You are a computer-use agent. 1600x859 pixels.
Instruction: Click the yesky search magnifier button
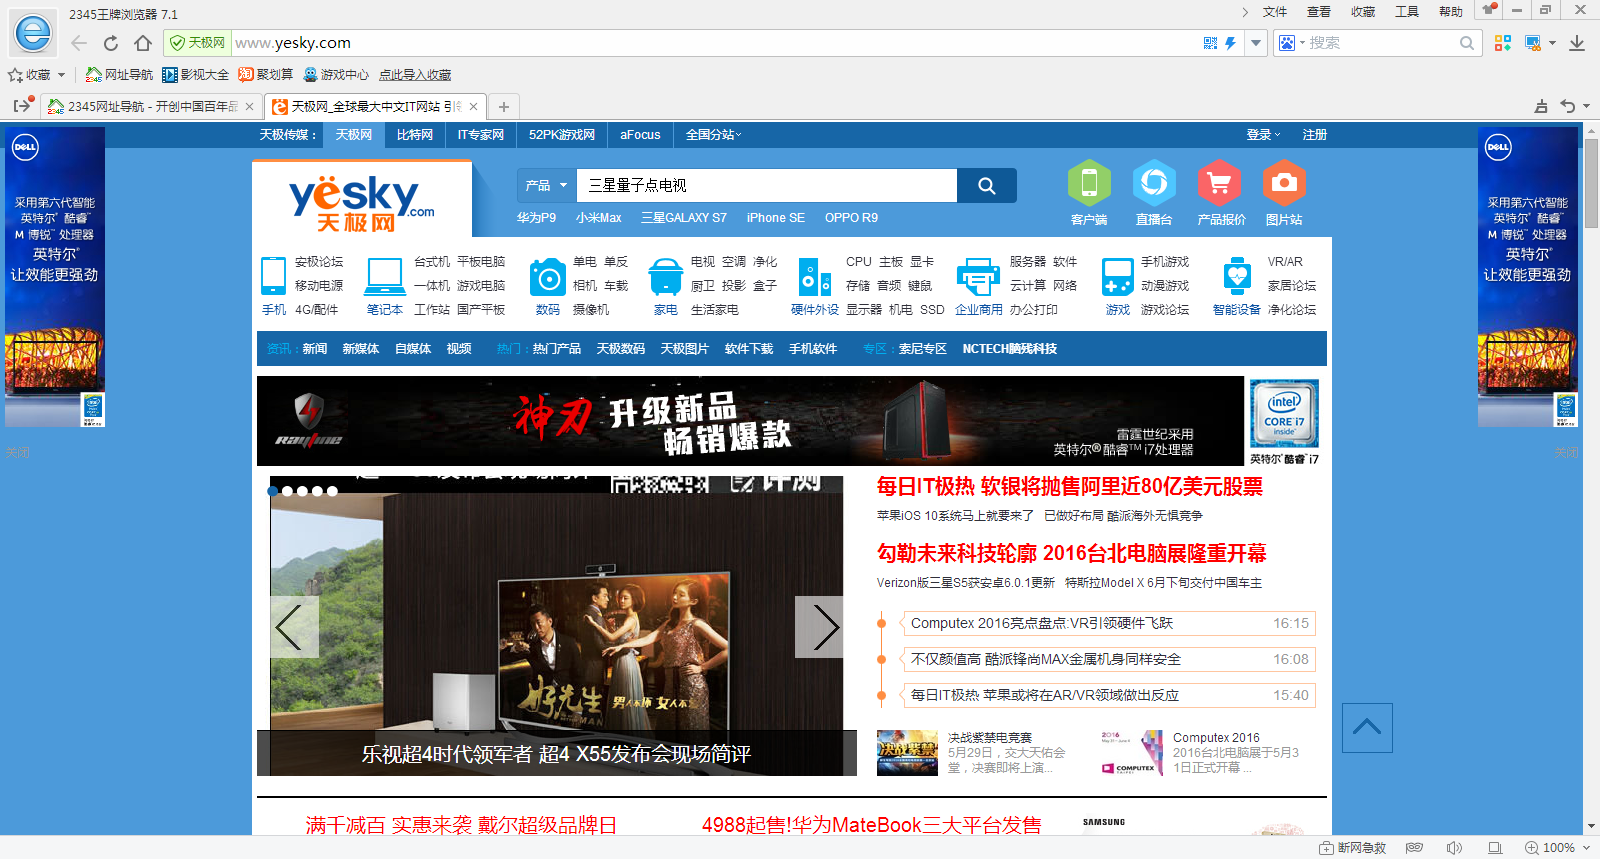click(987, 185)
